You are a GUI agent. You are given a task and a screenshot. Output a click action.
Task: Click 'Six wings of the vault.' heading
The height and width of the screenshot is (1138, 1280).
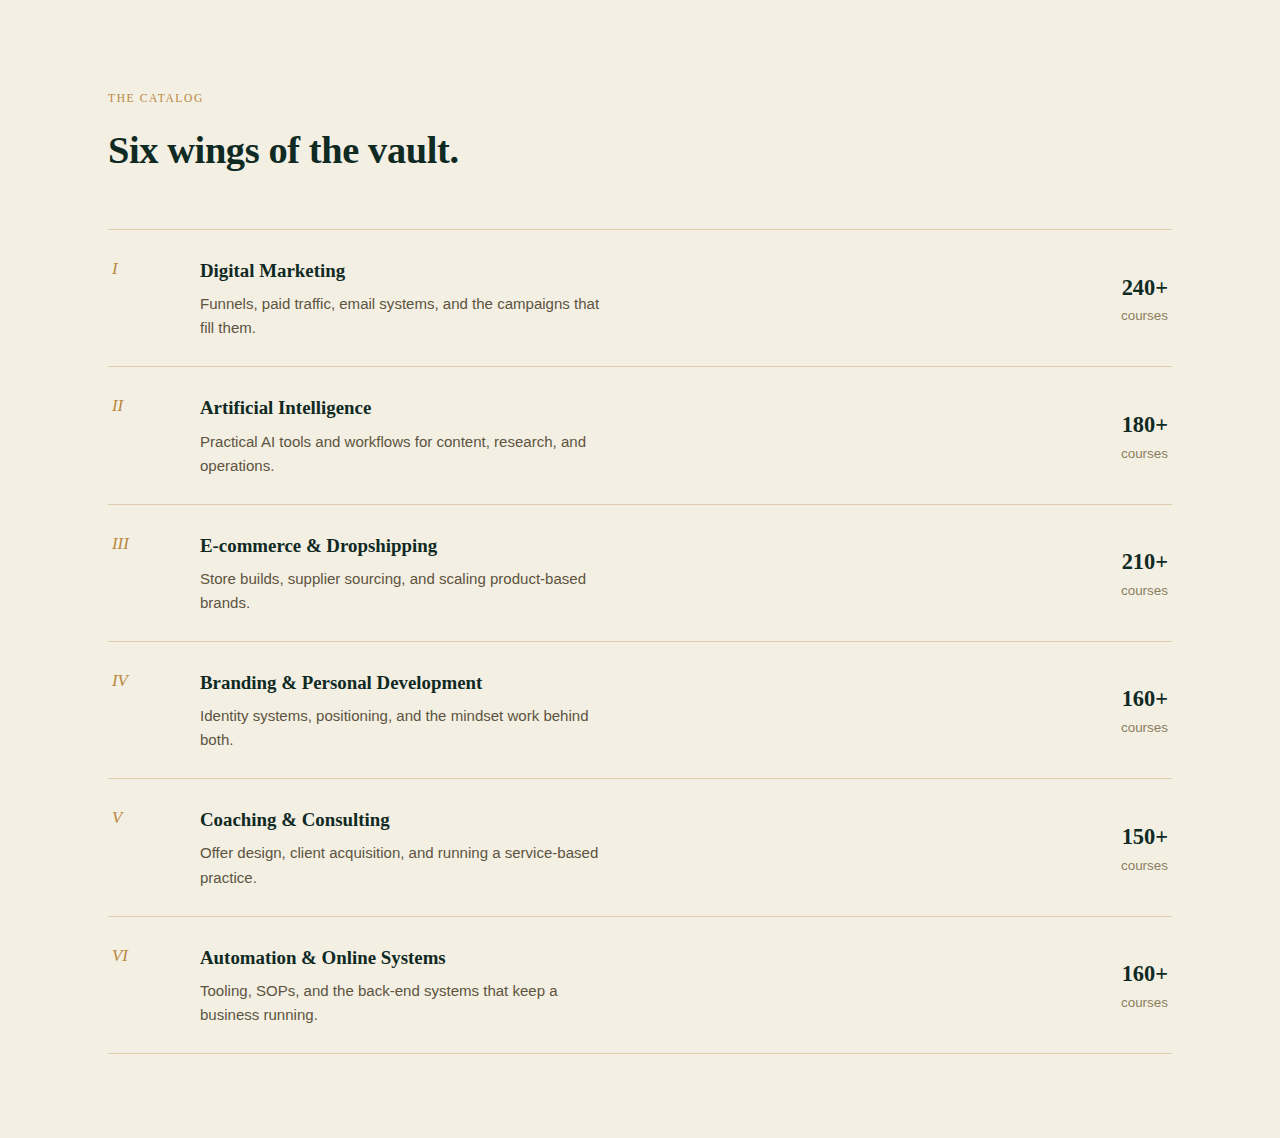tap(283, 151)
